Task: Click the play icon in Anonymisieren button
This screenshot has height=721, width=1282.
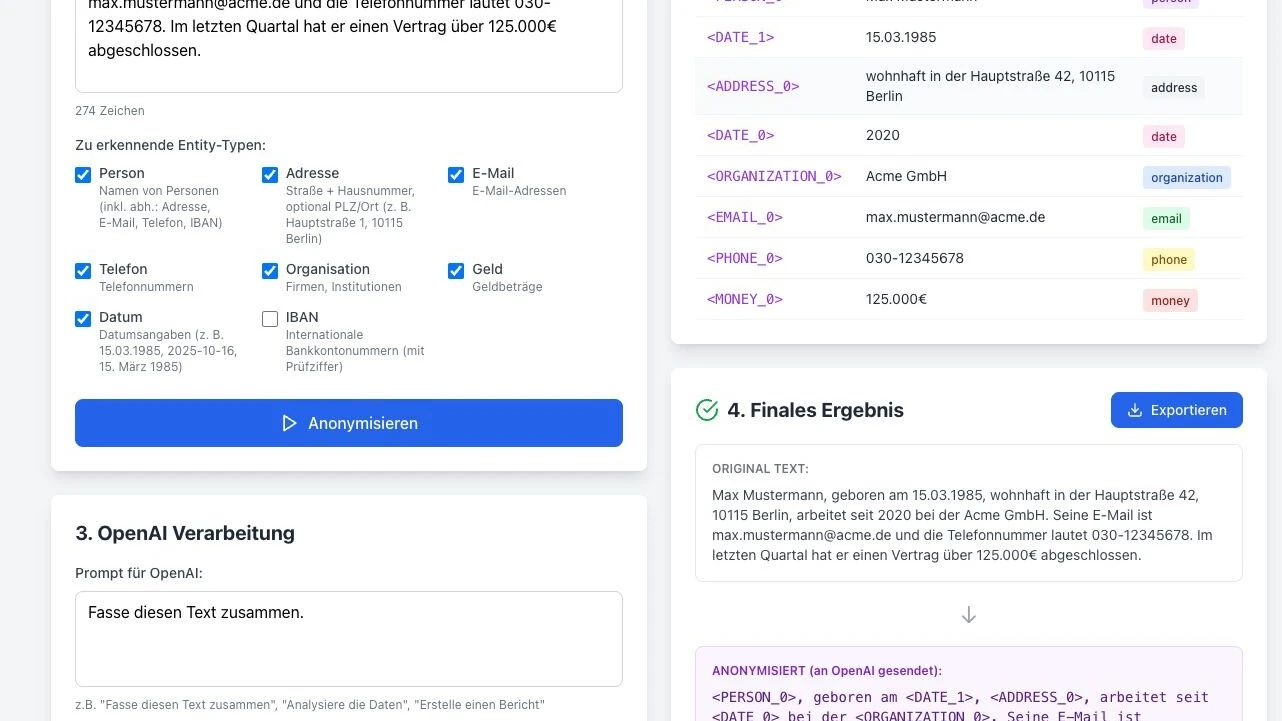Action: 289,423
